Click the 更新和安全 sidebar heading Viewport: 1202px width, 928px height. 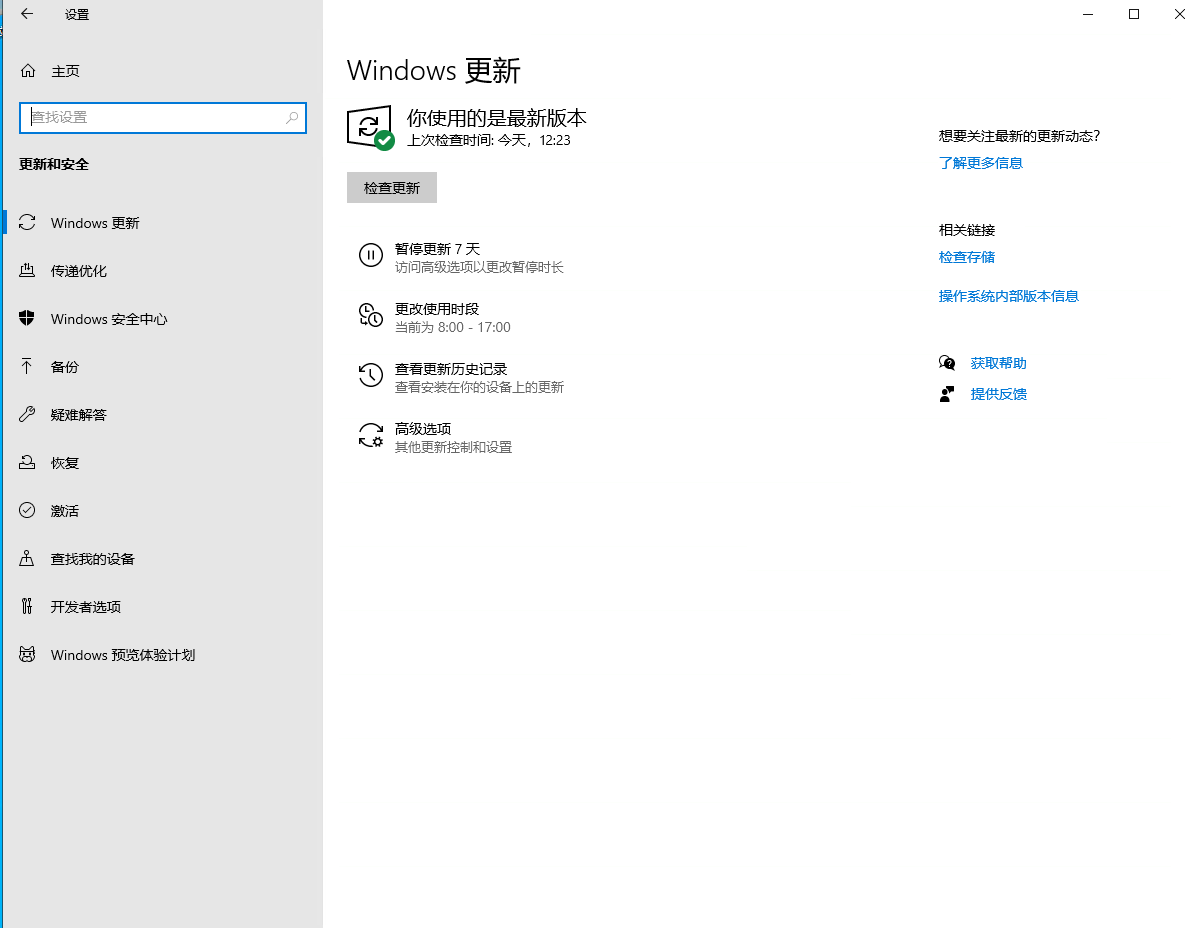(x=54, y=164)
